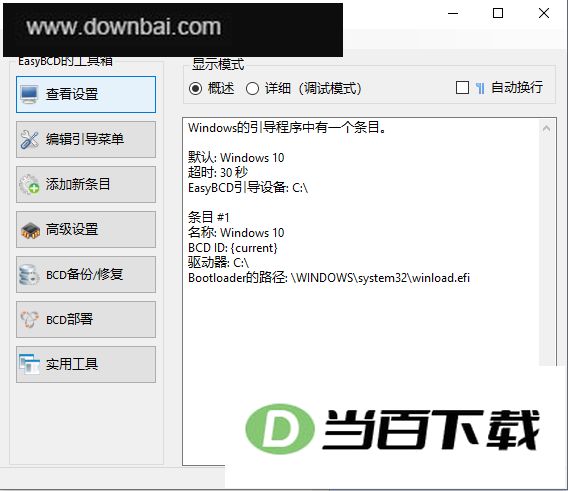The height and width of the screenshot is (491, 568).
Task: Click the monitor icon beside 查看设置
Action: [x=29, y=94]
